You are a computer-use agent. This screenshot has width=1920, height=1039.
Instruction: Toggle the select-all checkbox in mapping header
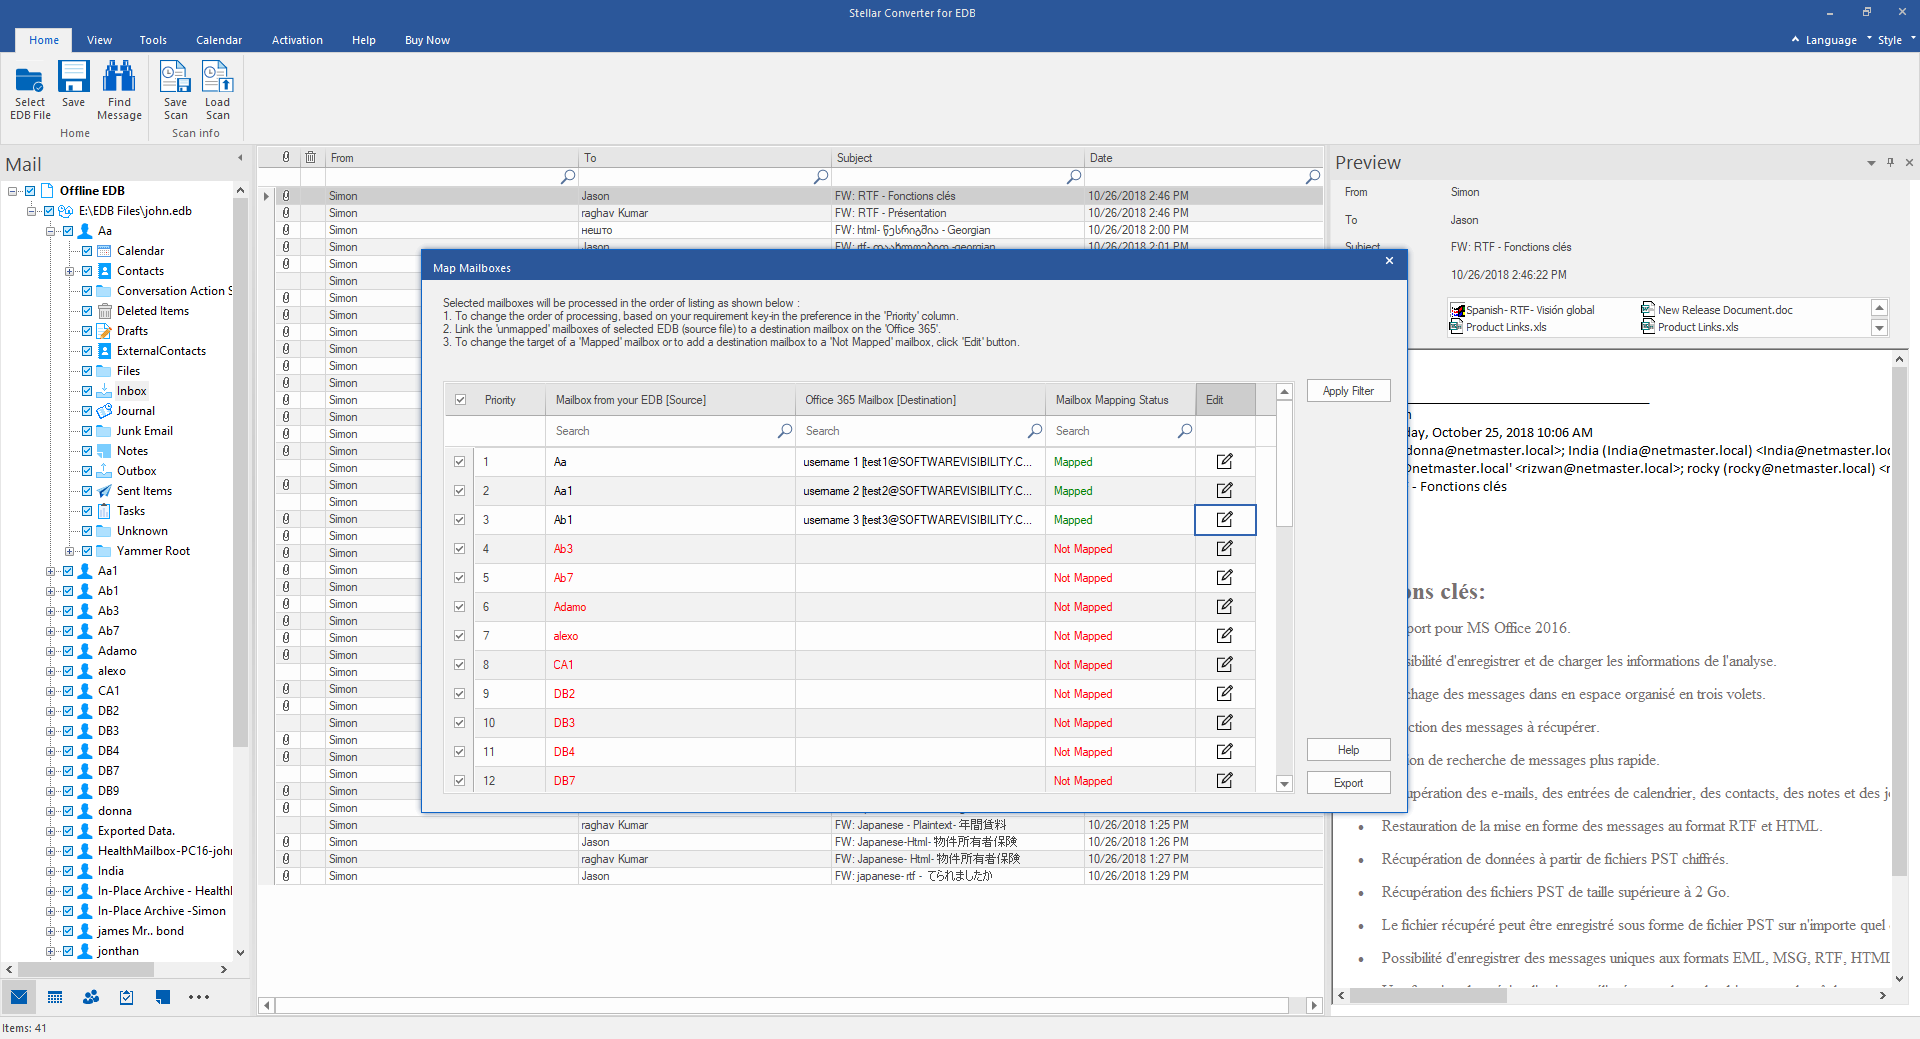[x=460, y=400]
